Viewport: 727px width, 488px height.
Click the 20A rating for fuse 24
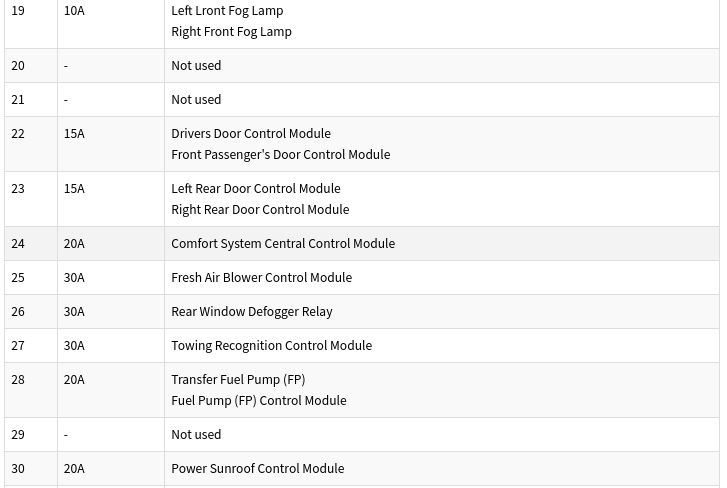tap(74, 244)
